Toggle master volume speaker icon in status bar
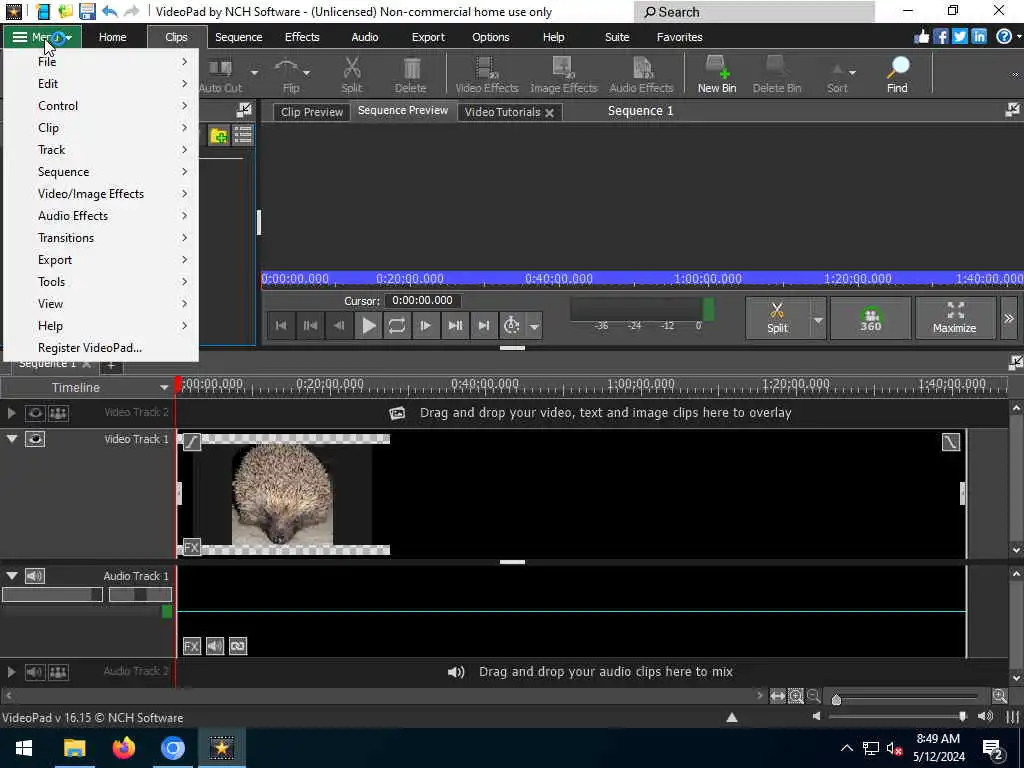Screen dimensions: 1024x768 tap(985, 716)
